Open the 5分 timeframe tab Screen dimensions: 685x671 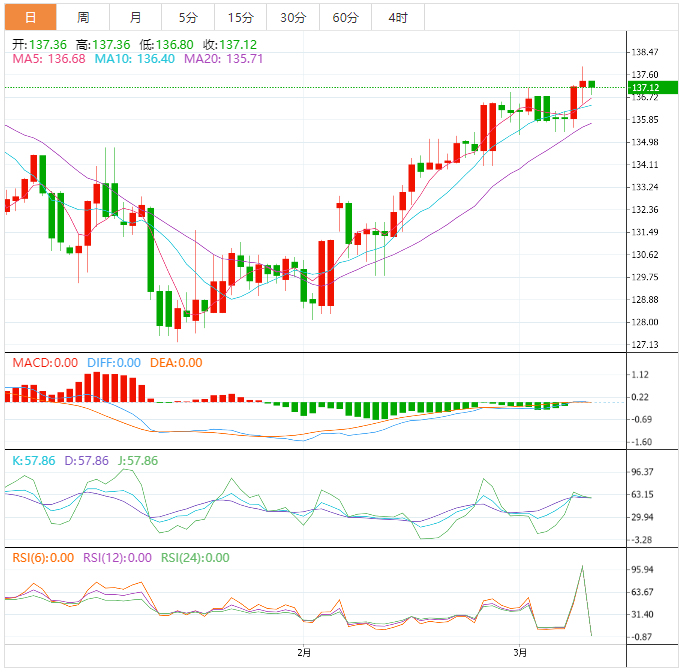coord(188,17)
